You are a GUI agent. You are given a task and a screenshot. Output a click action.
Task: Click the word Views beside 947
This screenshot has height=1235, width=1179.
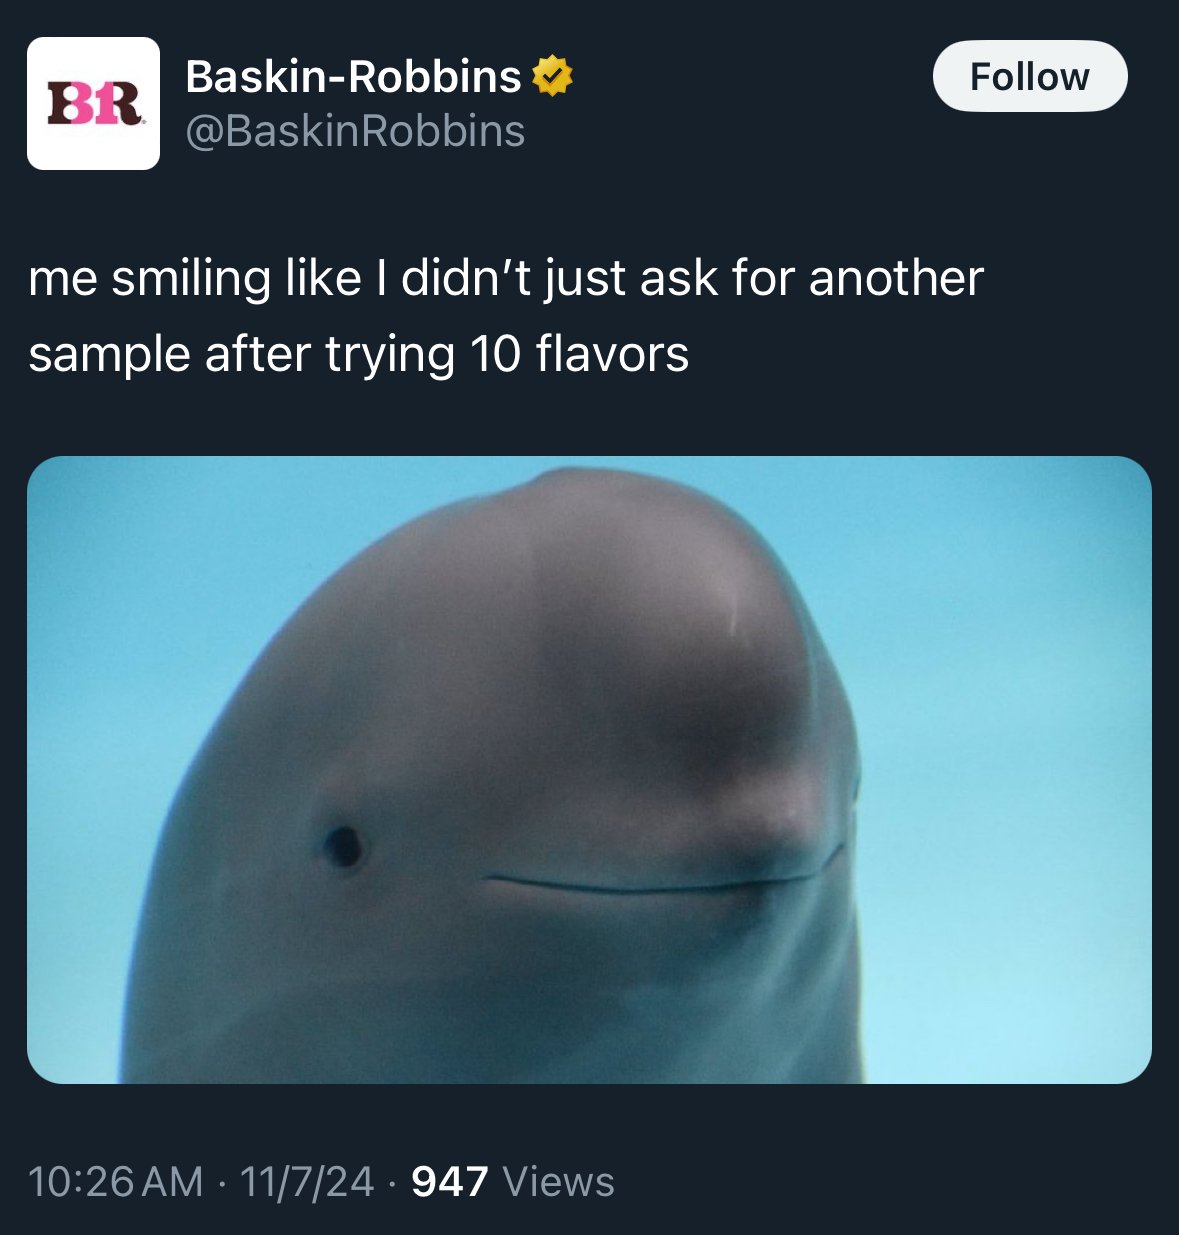pyautogui.click(x=558, y=1181)
